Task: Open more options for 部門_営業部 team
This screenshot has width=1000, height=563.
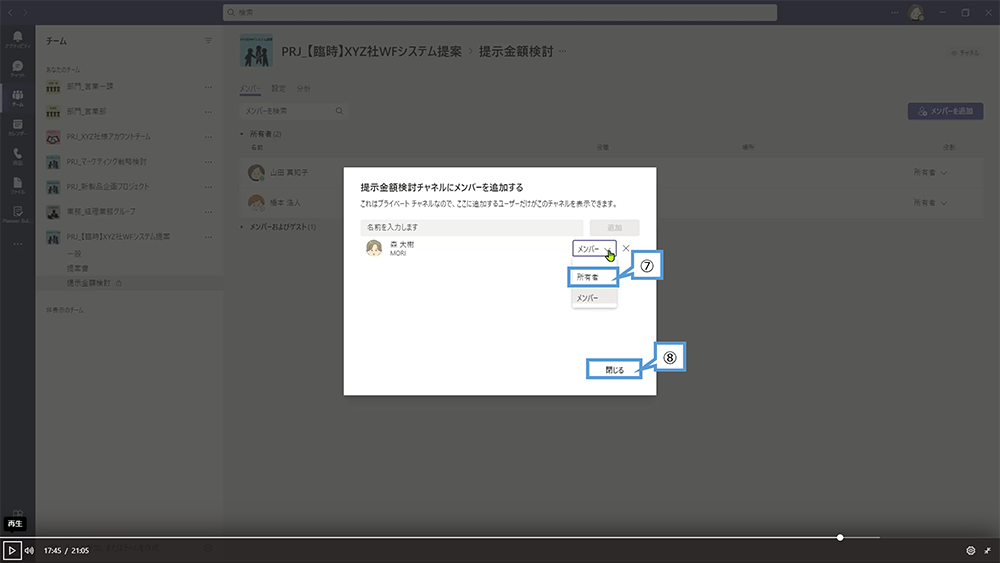Action: coord(208,112)
